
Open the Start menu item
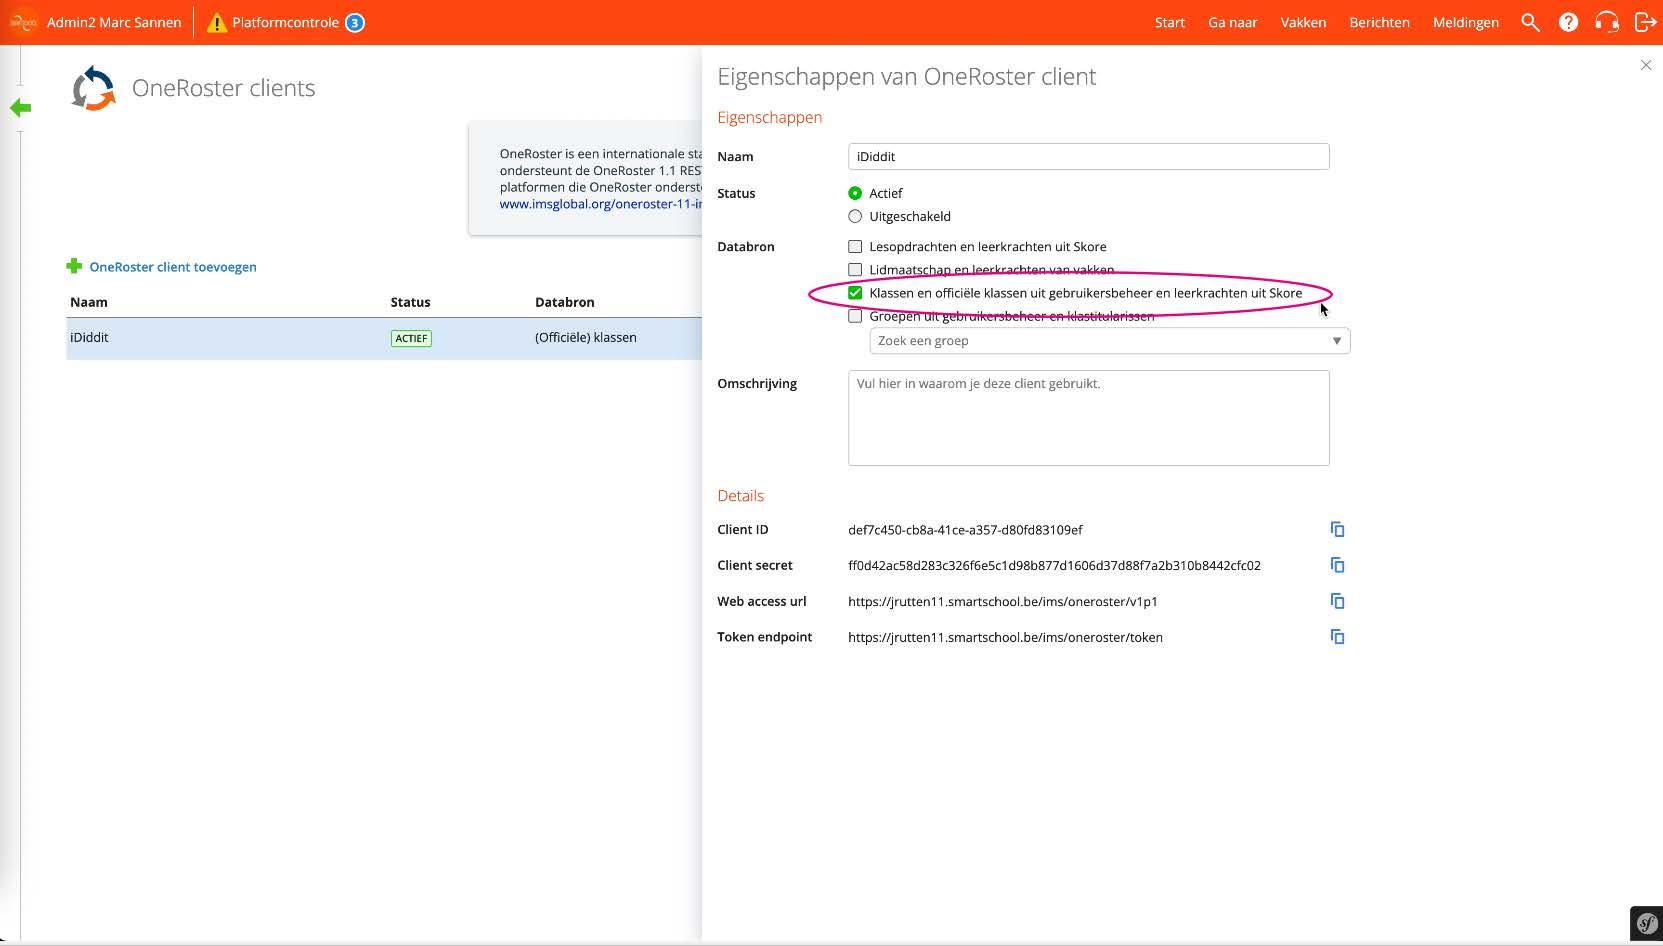tap(1170, 22)
